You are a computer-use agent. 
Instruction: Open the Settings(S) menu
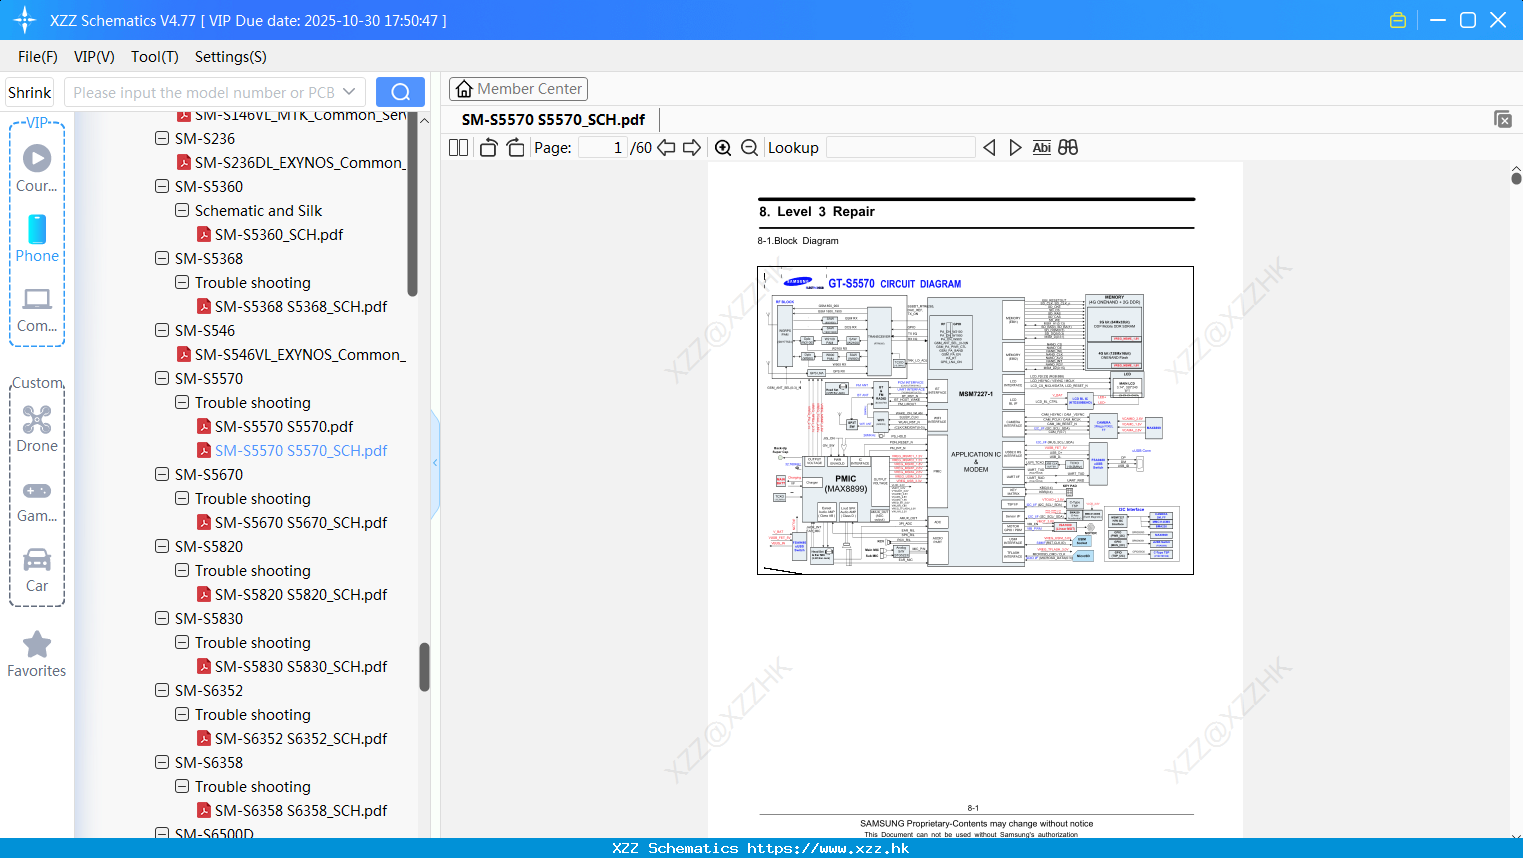(x=231, y=57)
